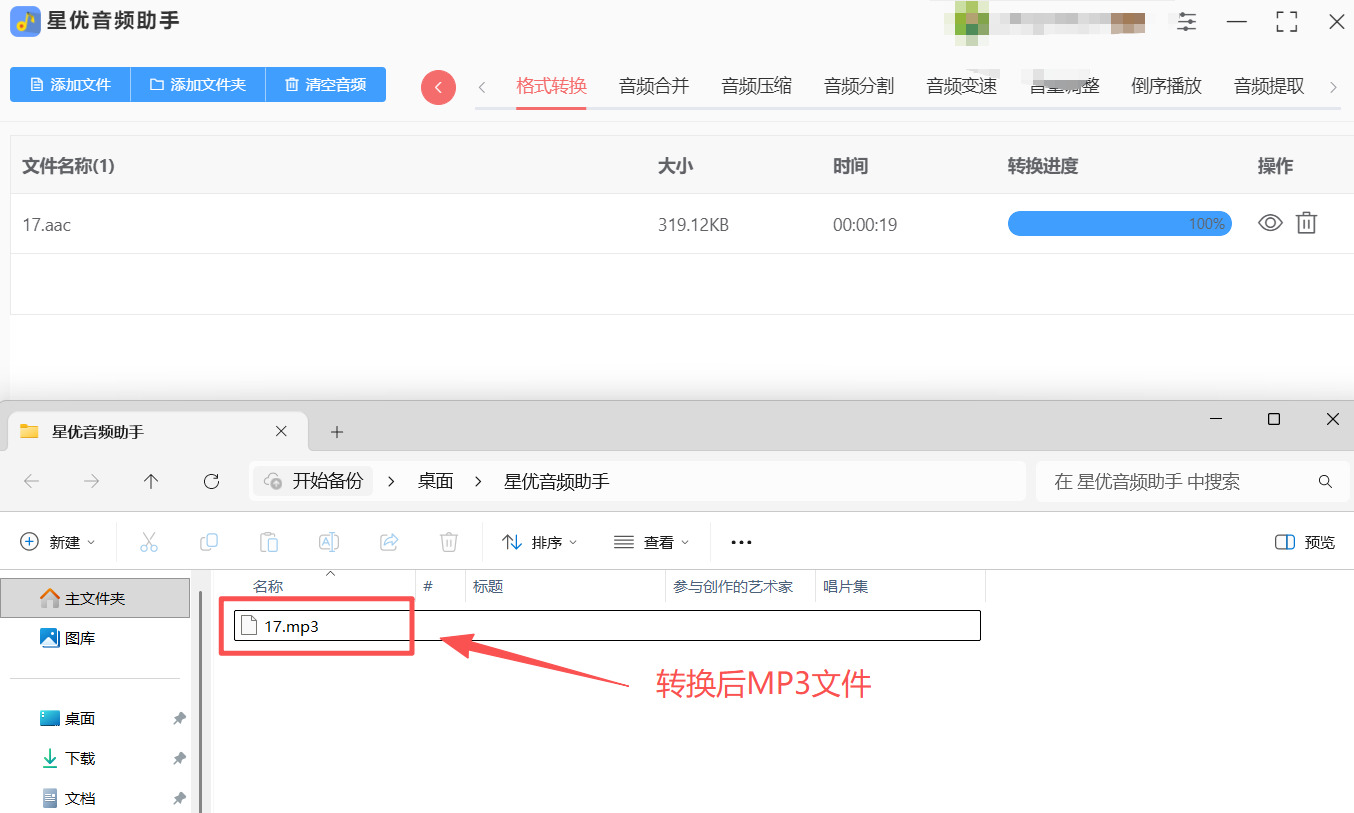Go back in Explorer navigation
The height and width of the screenshot is (813, 1354).
point(31,481)
